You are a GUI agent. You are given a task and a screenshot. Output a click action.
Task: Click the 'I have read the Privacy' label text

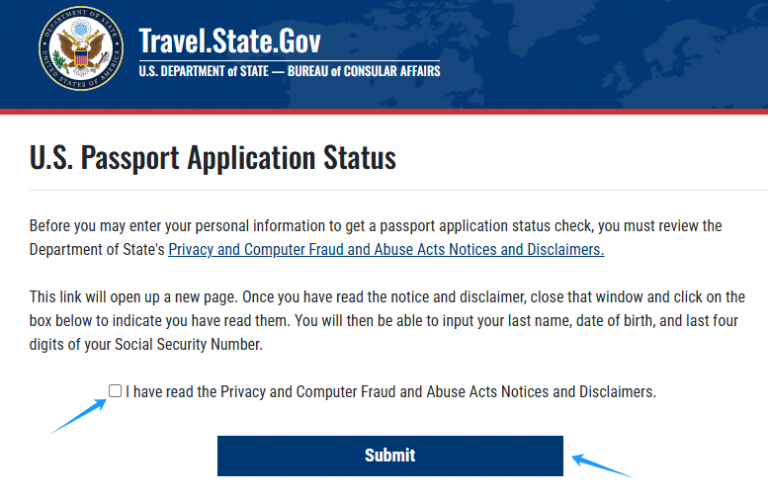391,392
